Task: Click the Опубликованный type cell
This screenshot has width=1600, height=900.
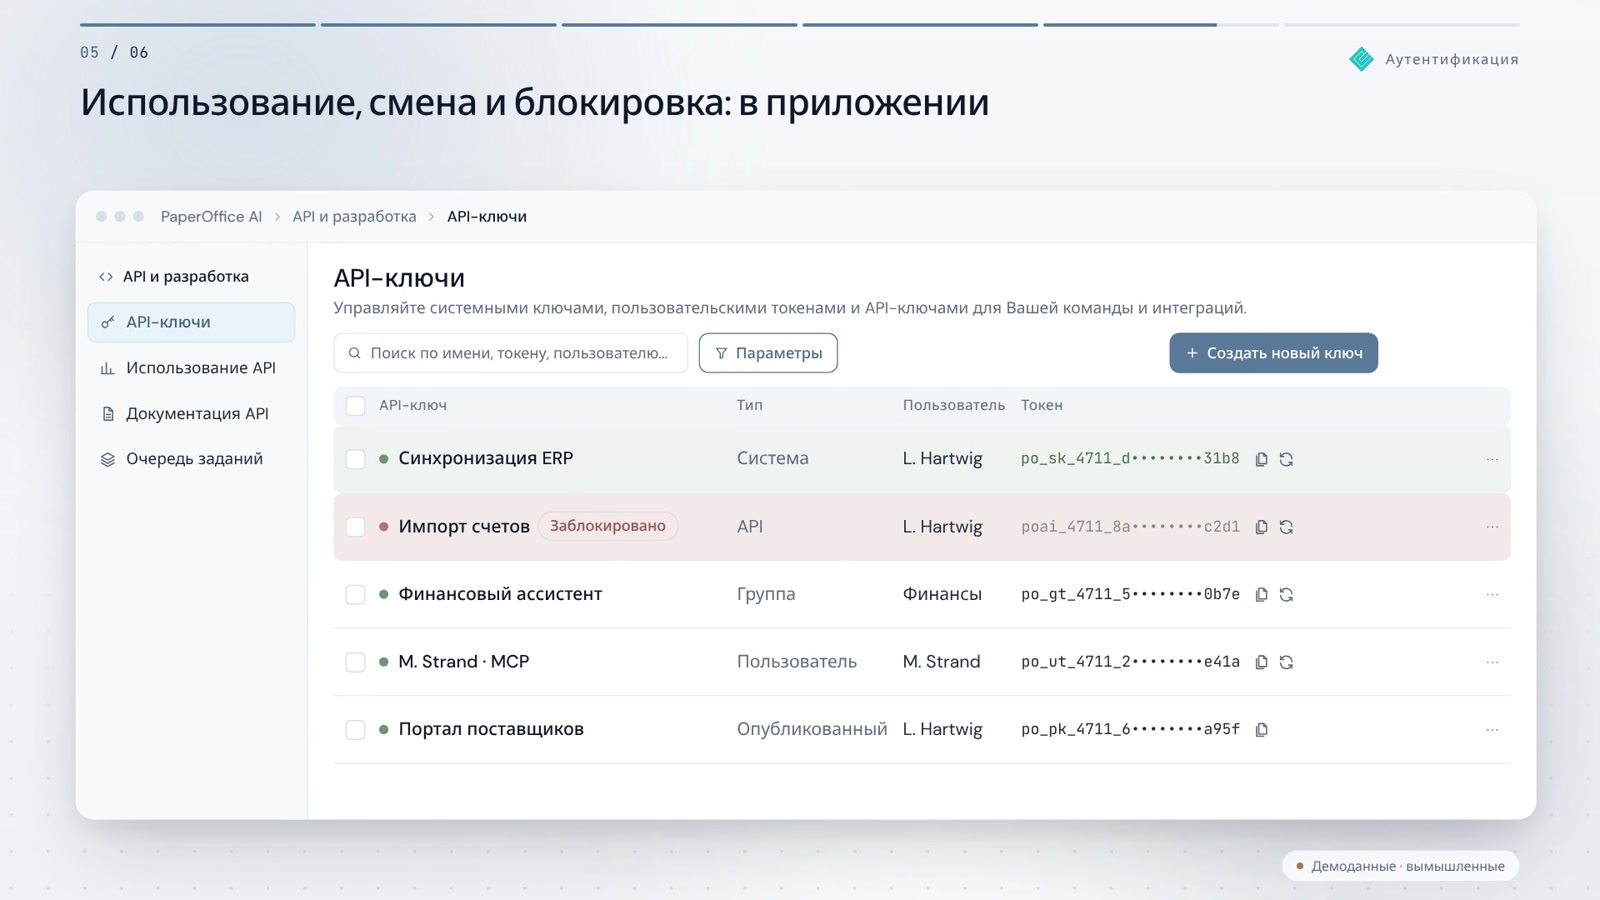Action: click(812, 730)
